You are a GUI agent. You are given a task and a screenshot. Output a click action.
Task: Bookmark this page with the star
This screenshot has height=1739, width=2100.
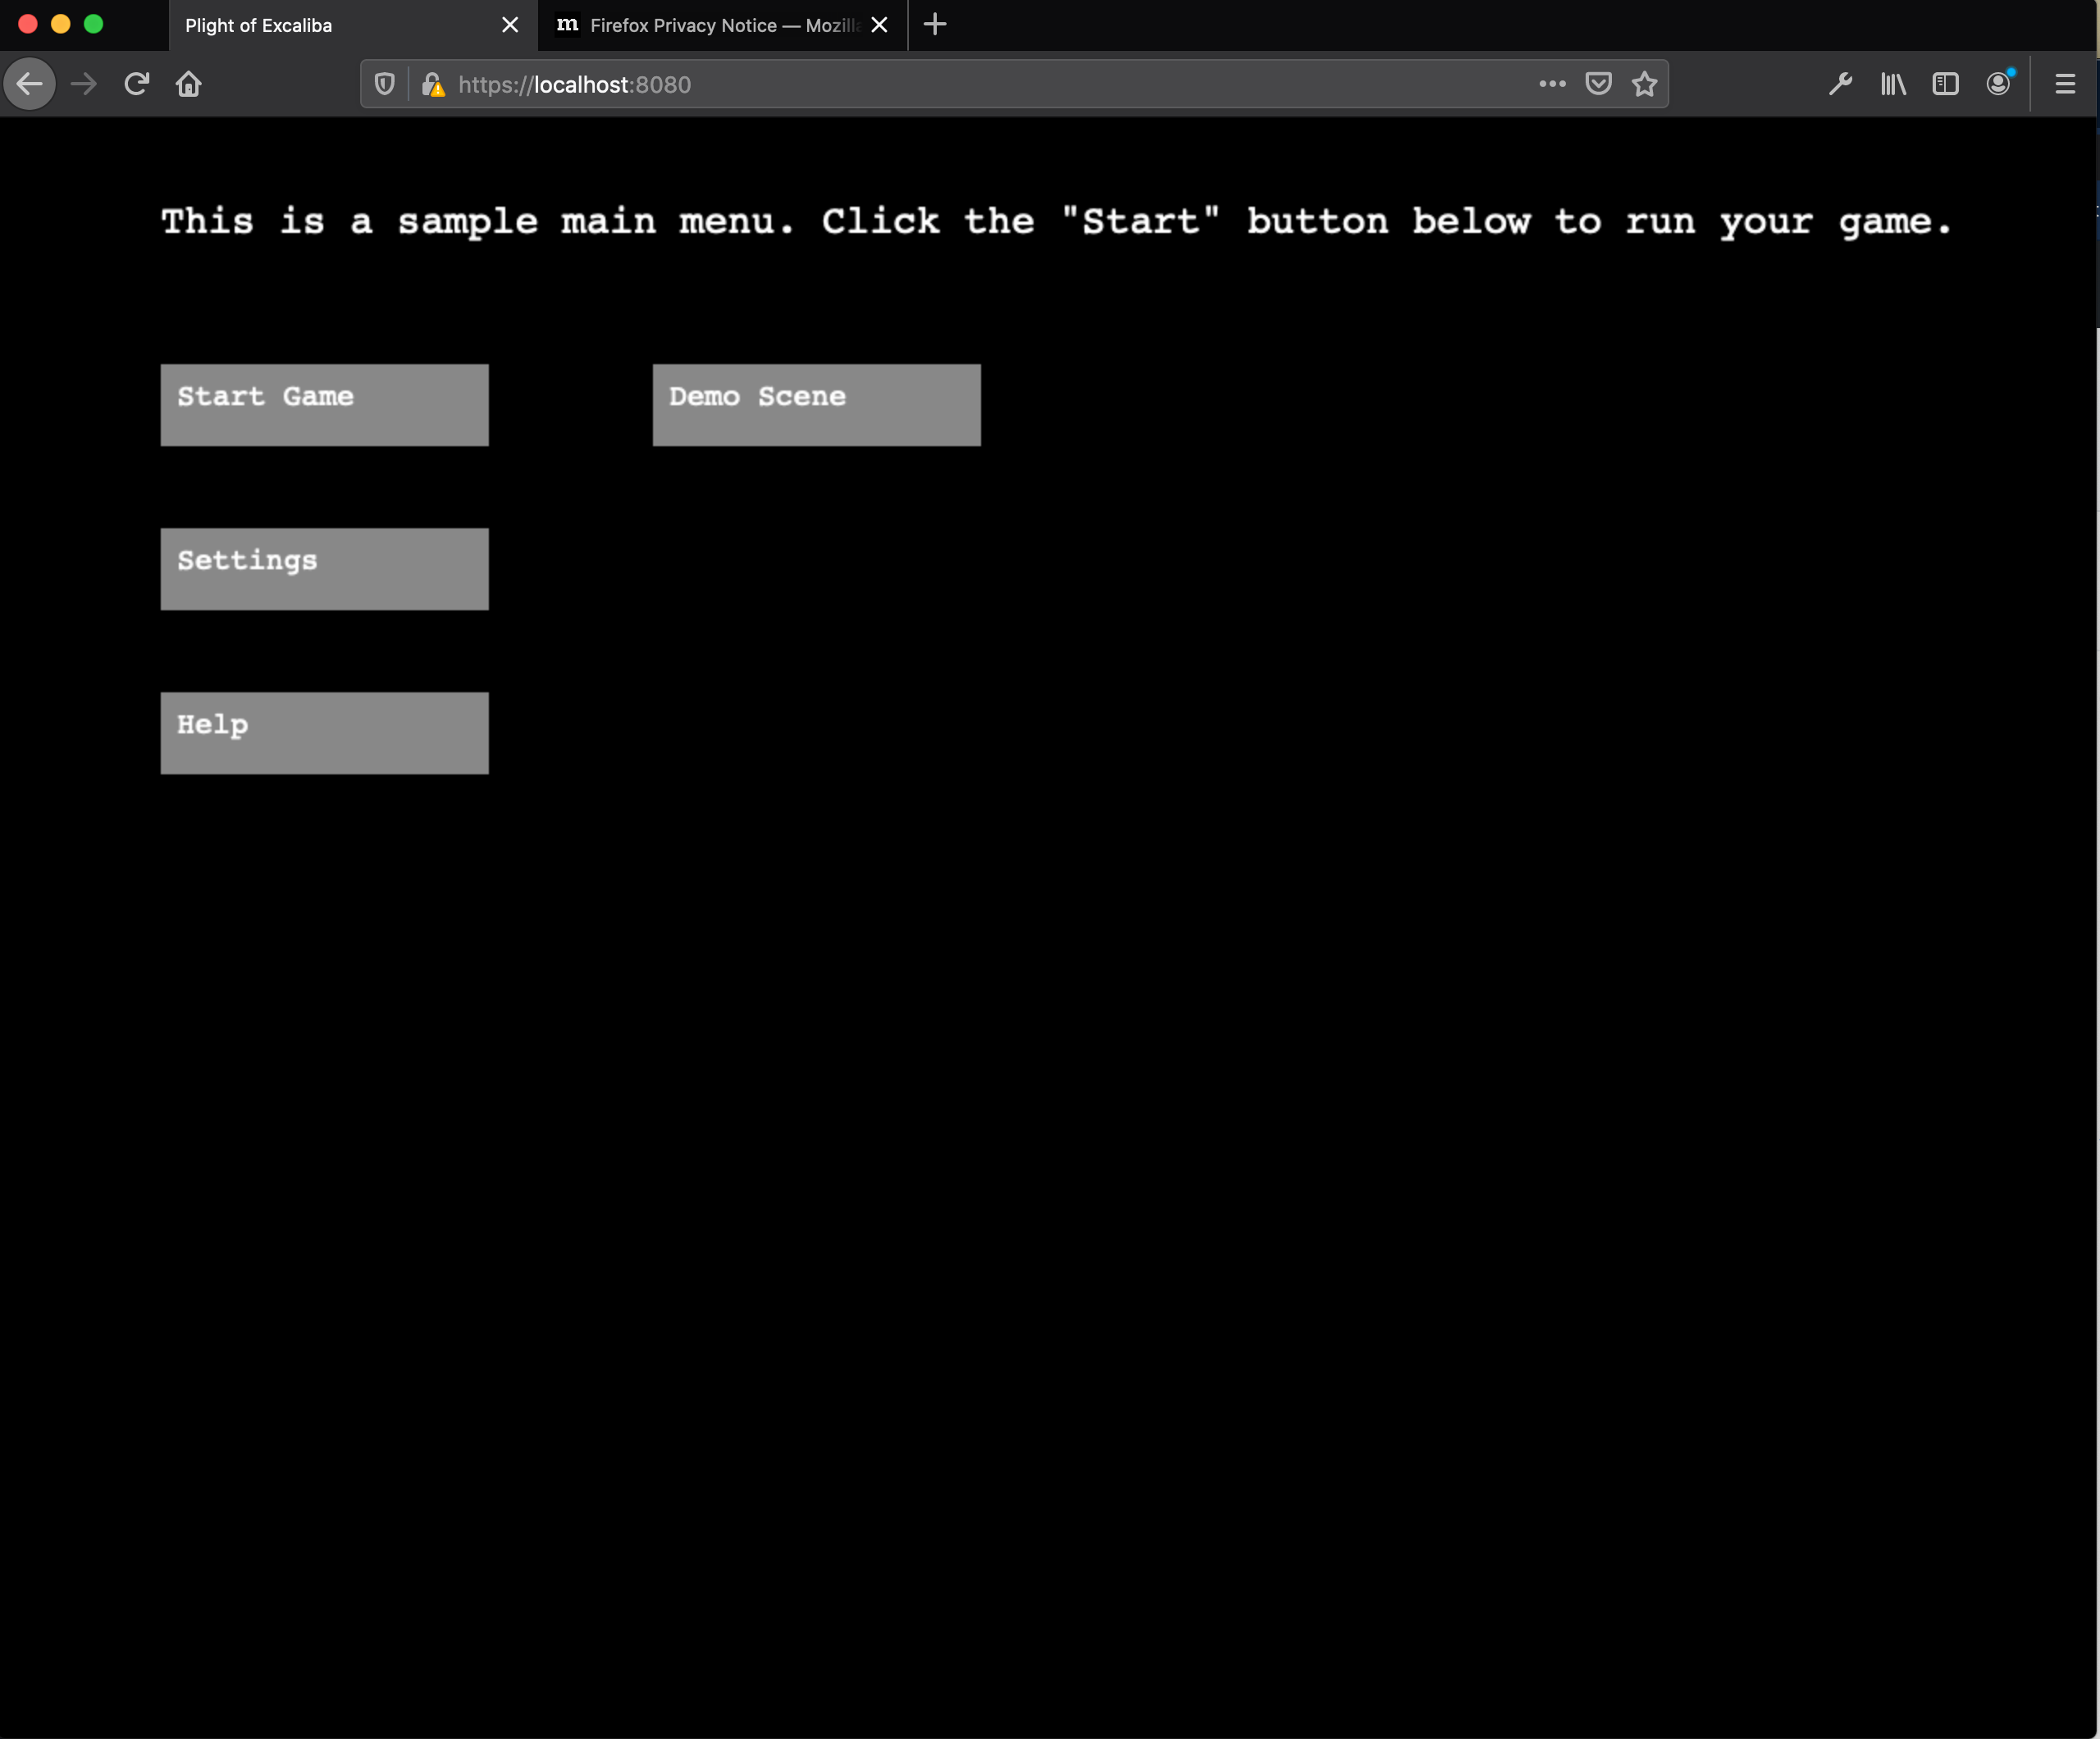(1644, 84)
